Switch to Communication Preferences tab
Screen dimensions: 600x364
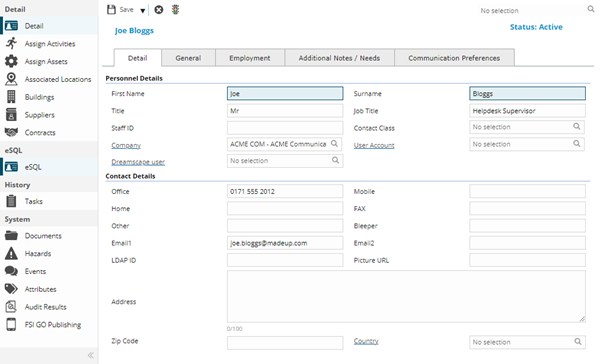454,58
